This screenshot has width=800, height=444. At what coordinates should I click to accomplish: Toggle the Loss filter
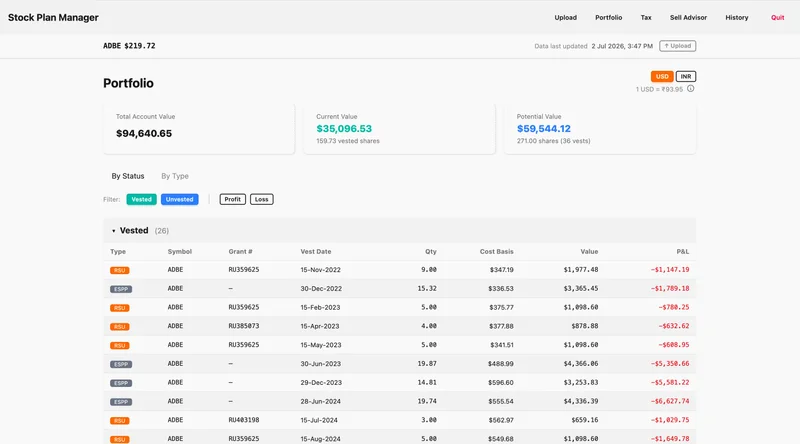[261, 200]
